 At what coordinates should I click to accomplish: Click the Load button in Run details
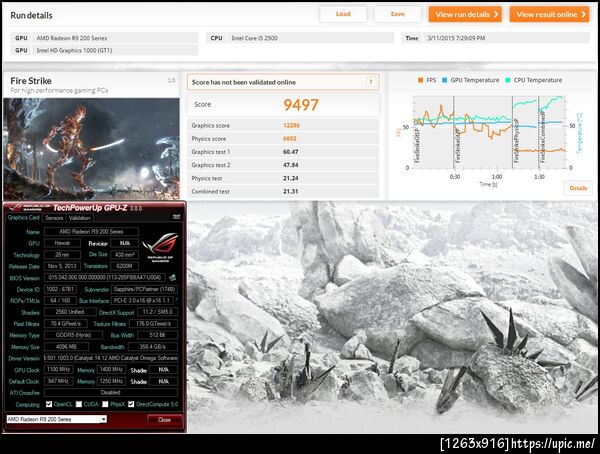click(x=343, y=14)
